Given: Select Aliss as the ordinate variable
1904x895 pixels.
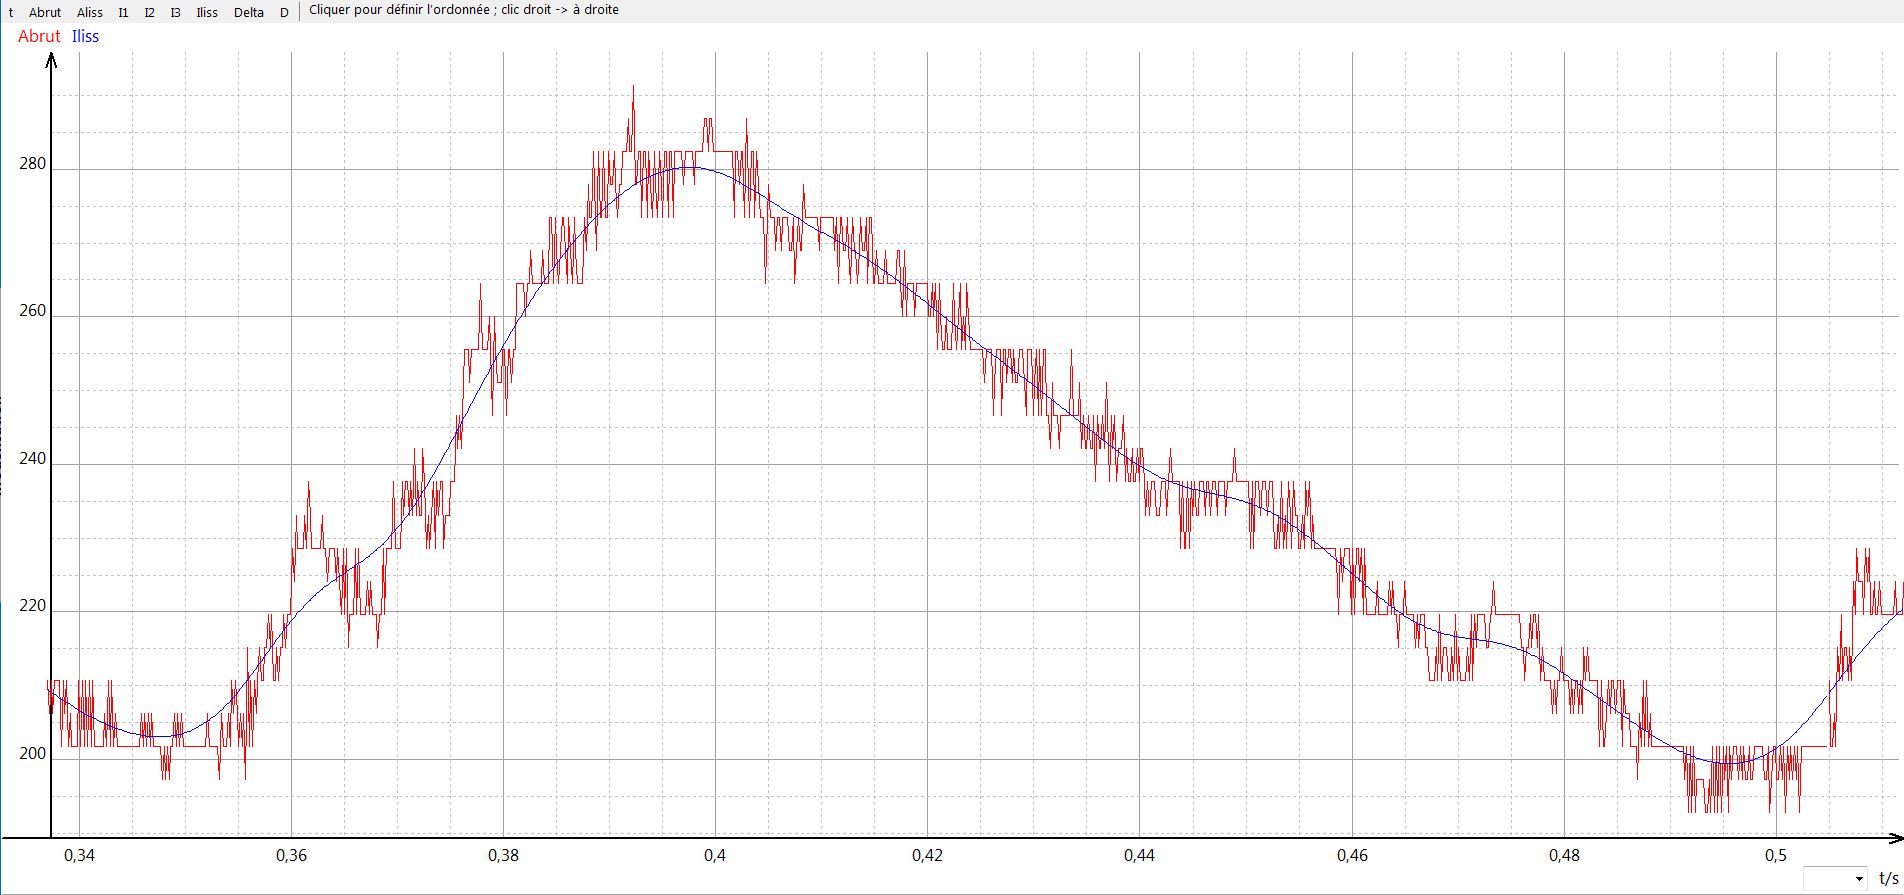Looking at the screenshot, I should [90, 13].
